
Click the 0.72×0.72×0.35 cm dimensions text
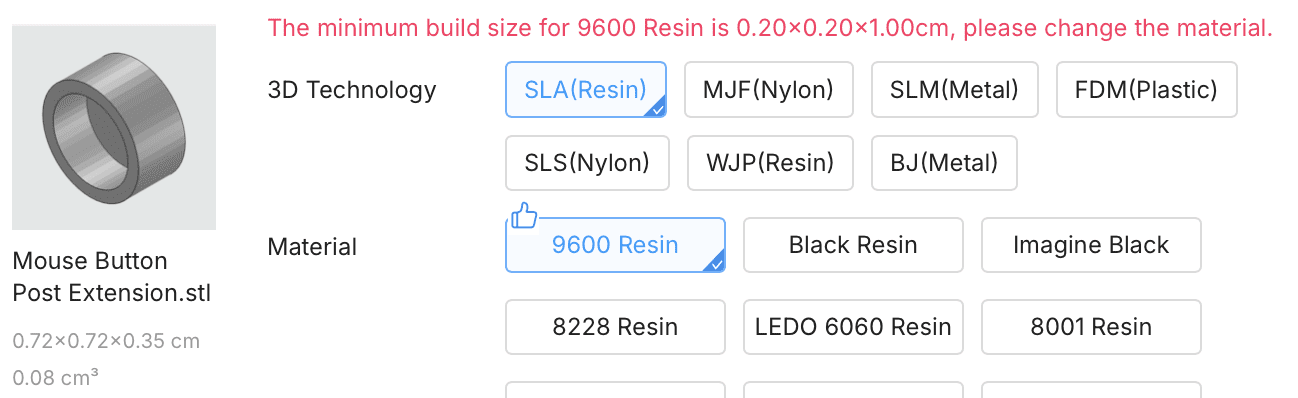point(106,341)
